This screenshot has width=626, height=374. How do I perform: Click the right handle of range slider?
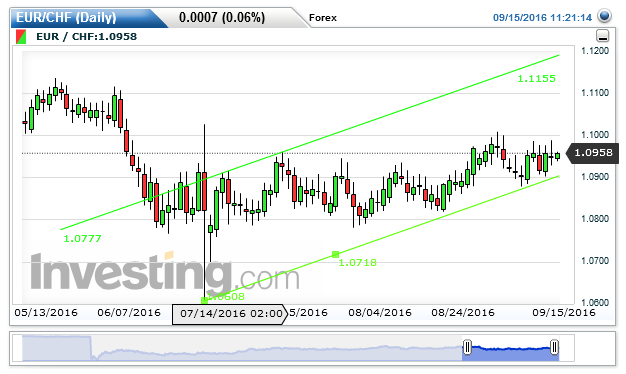click(554, 347)
